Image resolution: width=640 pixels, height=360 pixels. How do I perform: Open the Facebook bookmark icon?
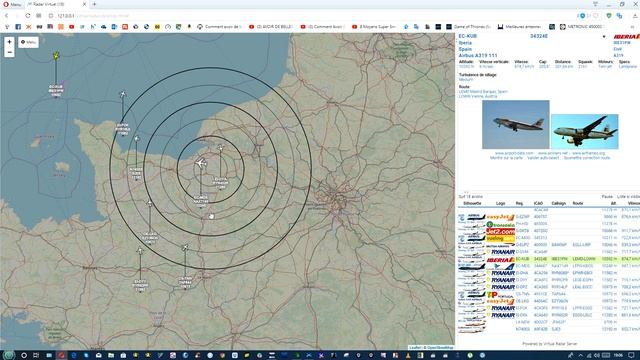pyautogui.click(x=18, y=27)
